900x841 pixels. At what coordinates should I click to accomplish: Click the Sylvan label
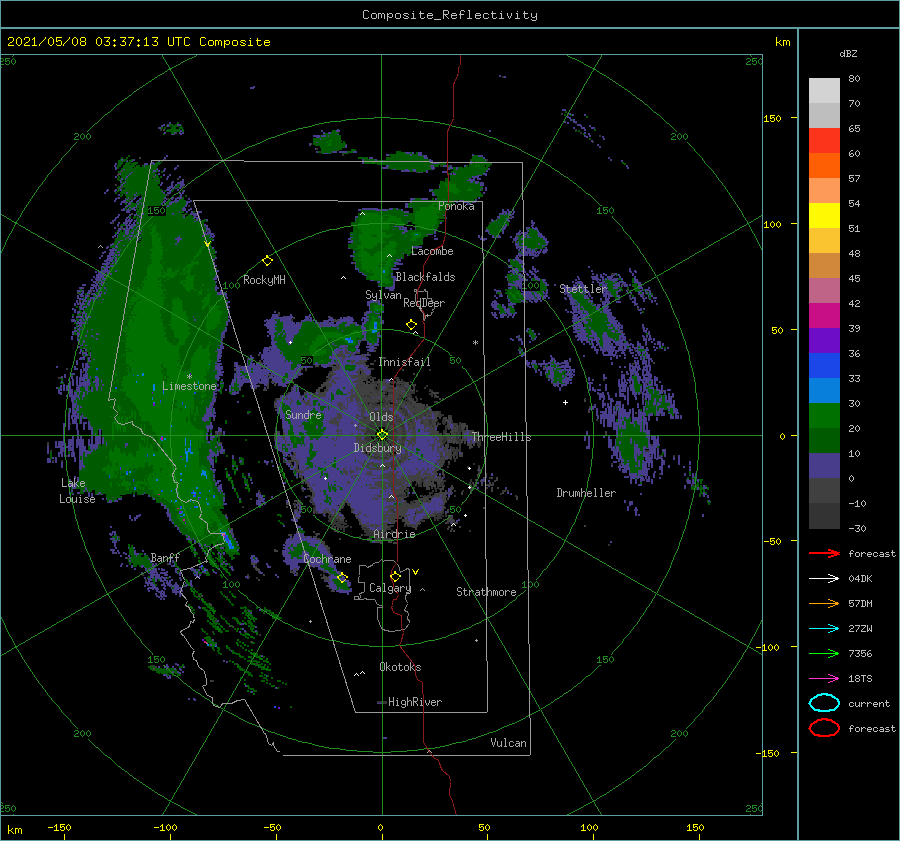coord(383,295)
